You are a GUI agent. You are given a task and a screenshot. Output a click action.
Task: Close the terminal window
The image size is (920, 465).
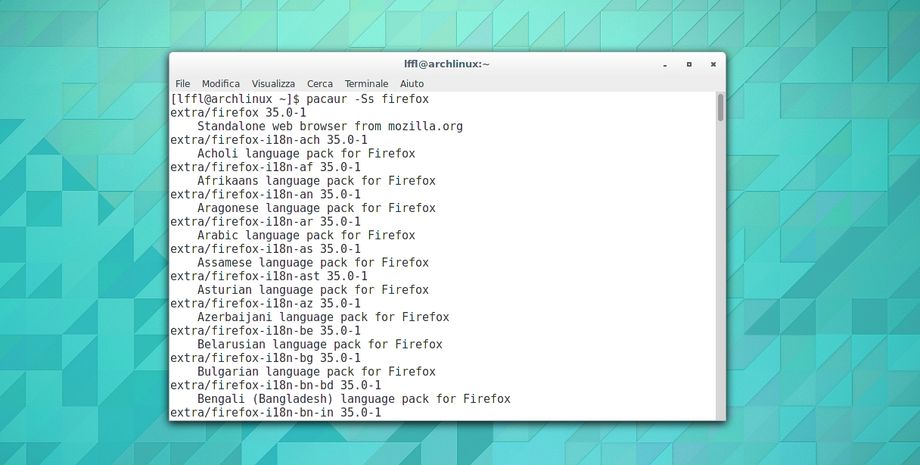click(713, 64)
